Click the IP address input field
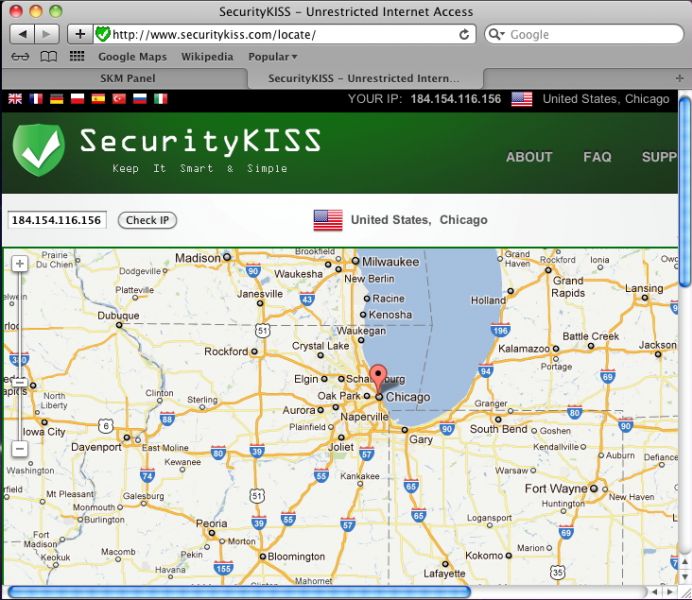Image resolution: width=692 pixels, height=600 pixels. point(57,220)
